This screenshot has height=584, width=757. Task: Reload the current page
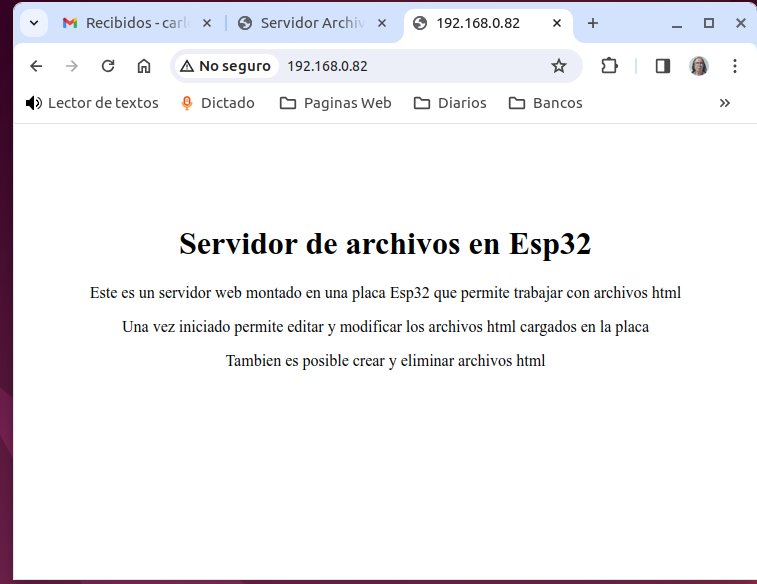click(108, 66)
